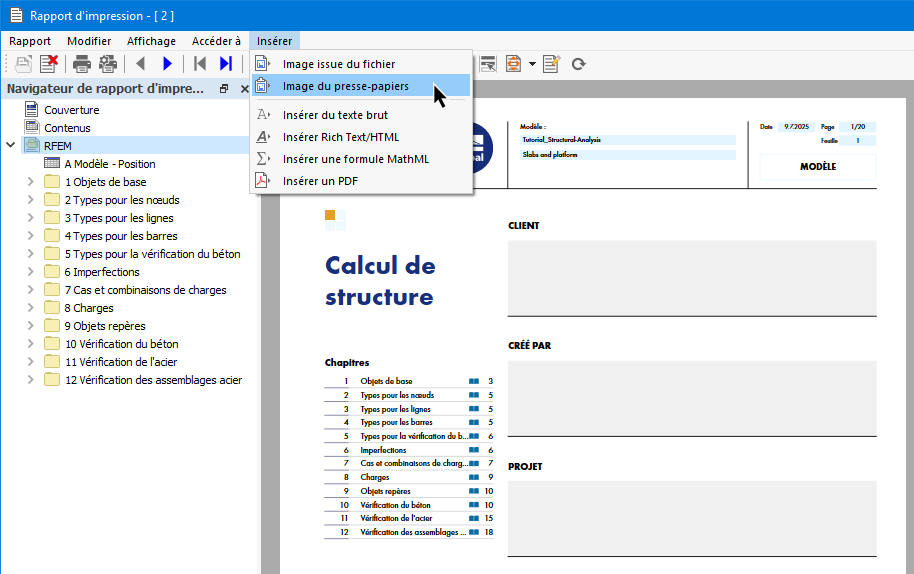
Task: Open the printer settings icon
Action: point(108,64)
